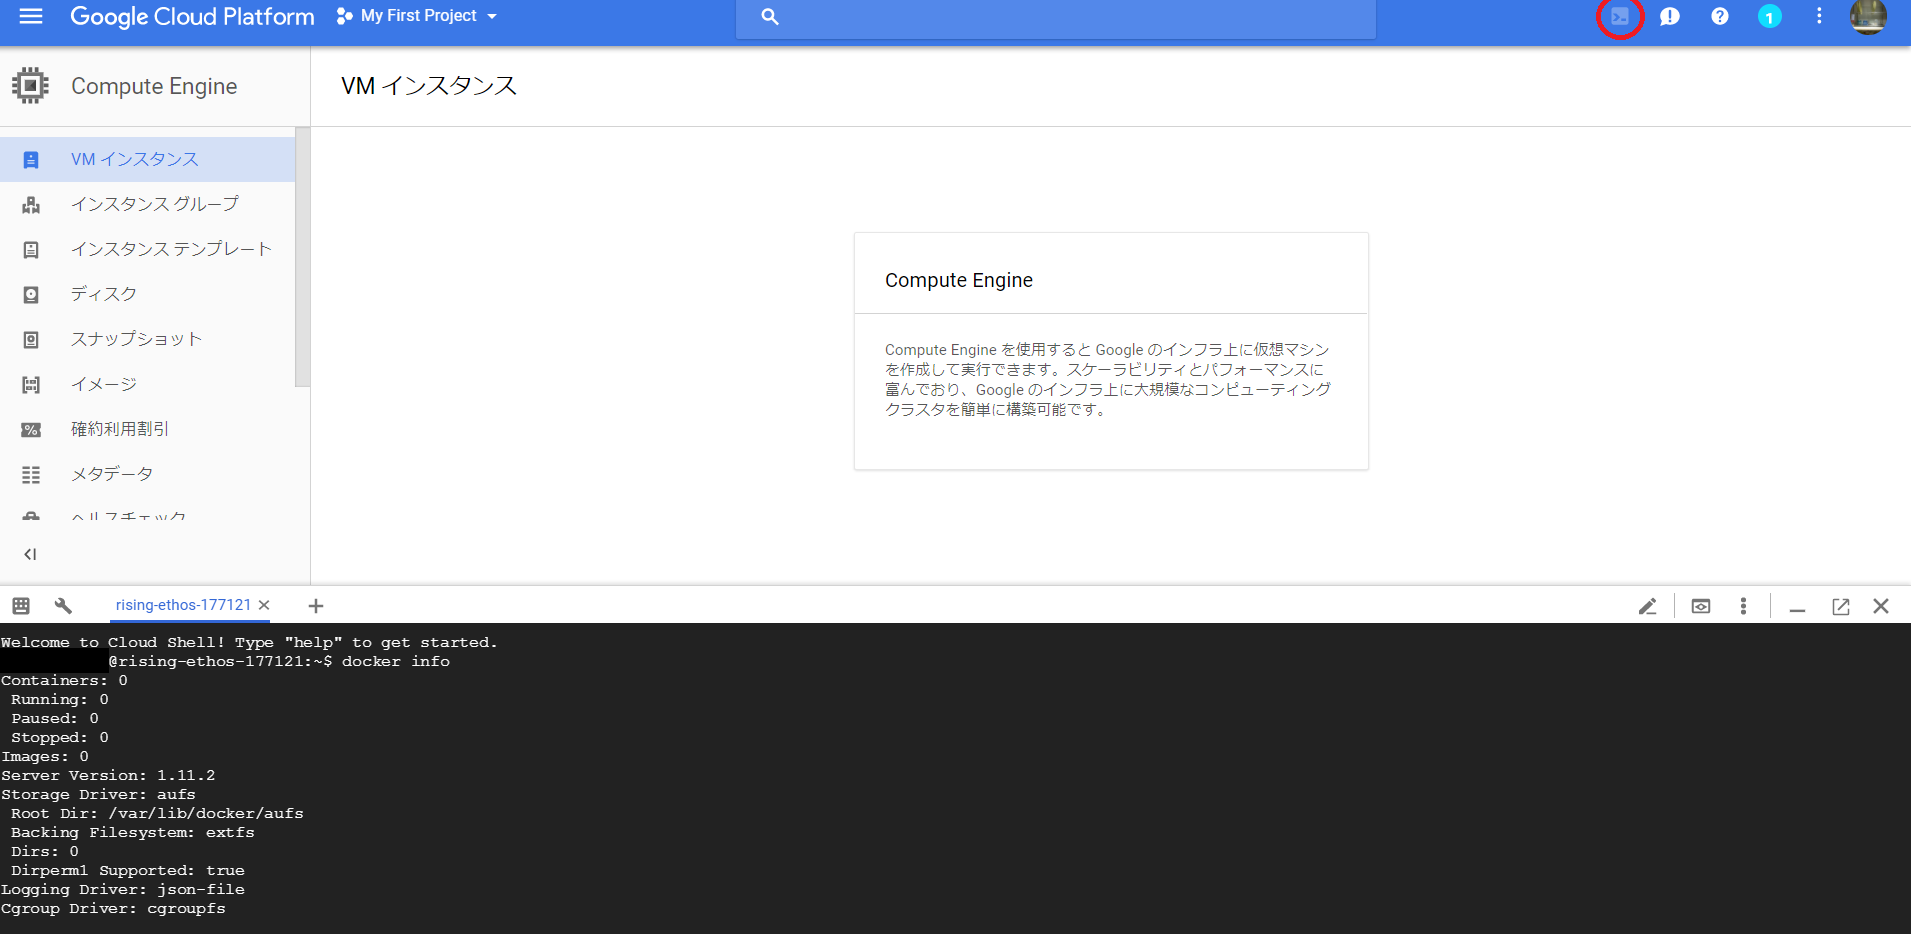
Task: Launch the code editor pencil icon
Action: (x=1648, y=606)
